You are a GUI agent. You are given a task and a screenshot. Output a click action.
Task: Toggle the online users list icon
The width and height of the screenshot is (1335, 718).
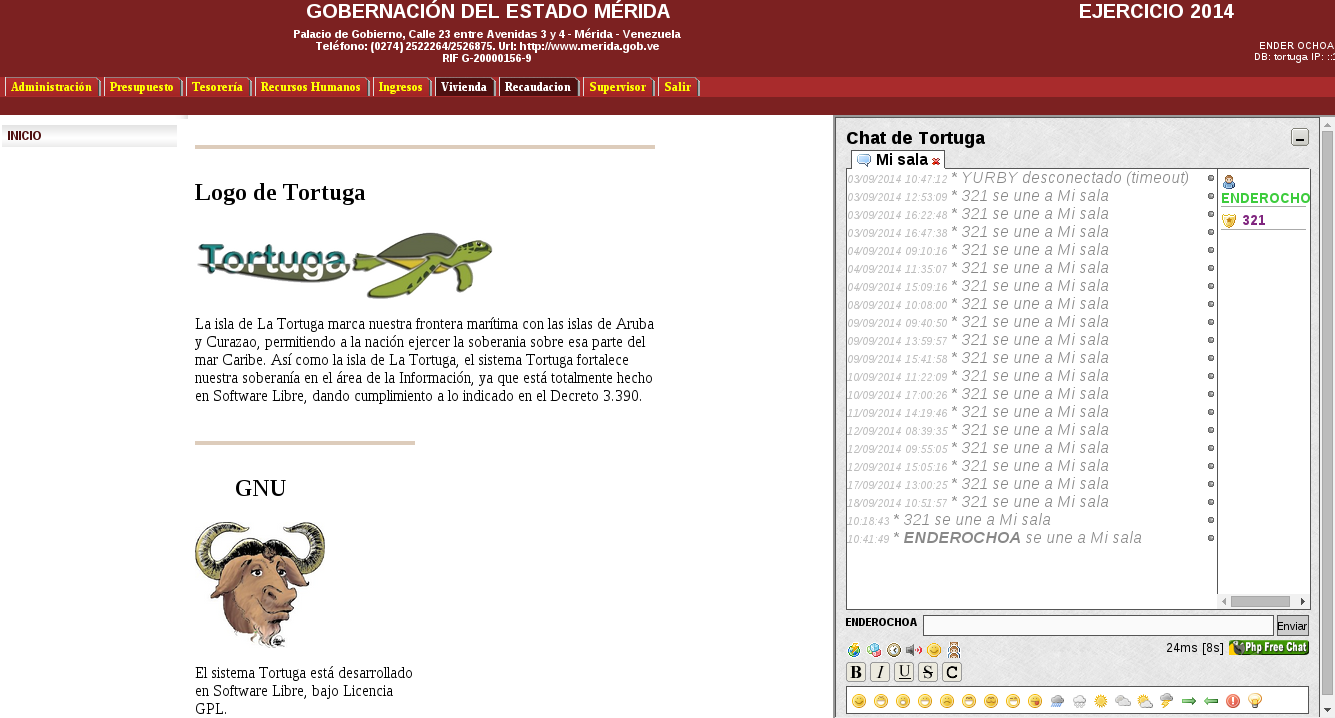954,650
